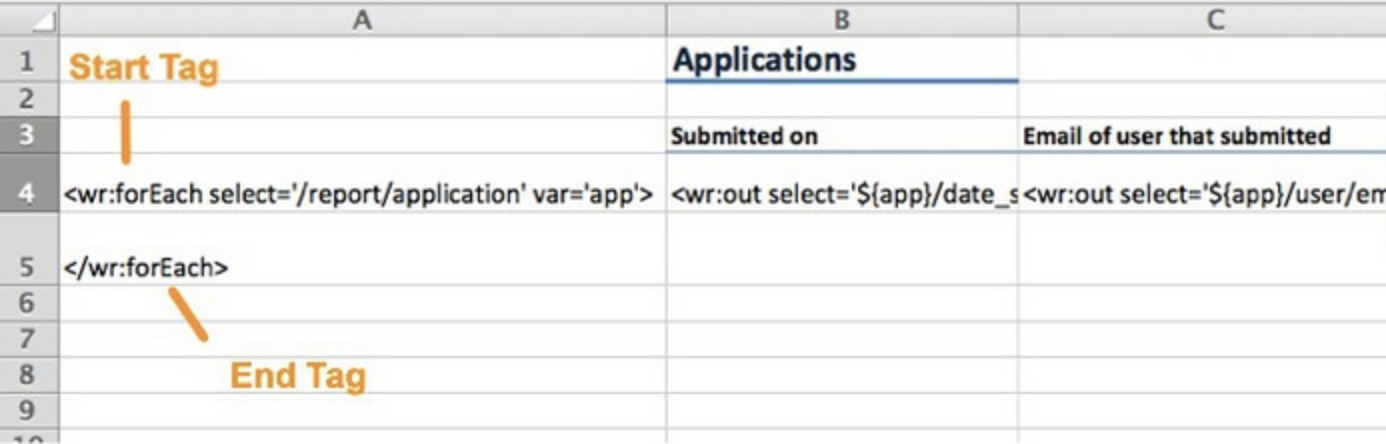This screenshot has width=1386, height=444.
Task: Select the row 4 header
Action: click(28, 193)
